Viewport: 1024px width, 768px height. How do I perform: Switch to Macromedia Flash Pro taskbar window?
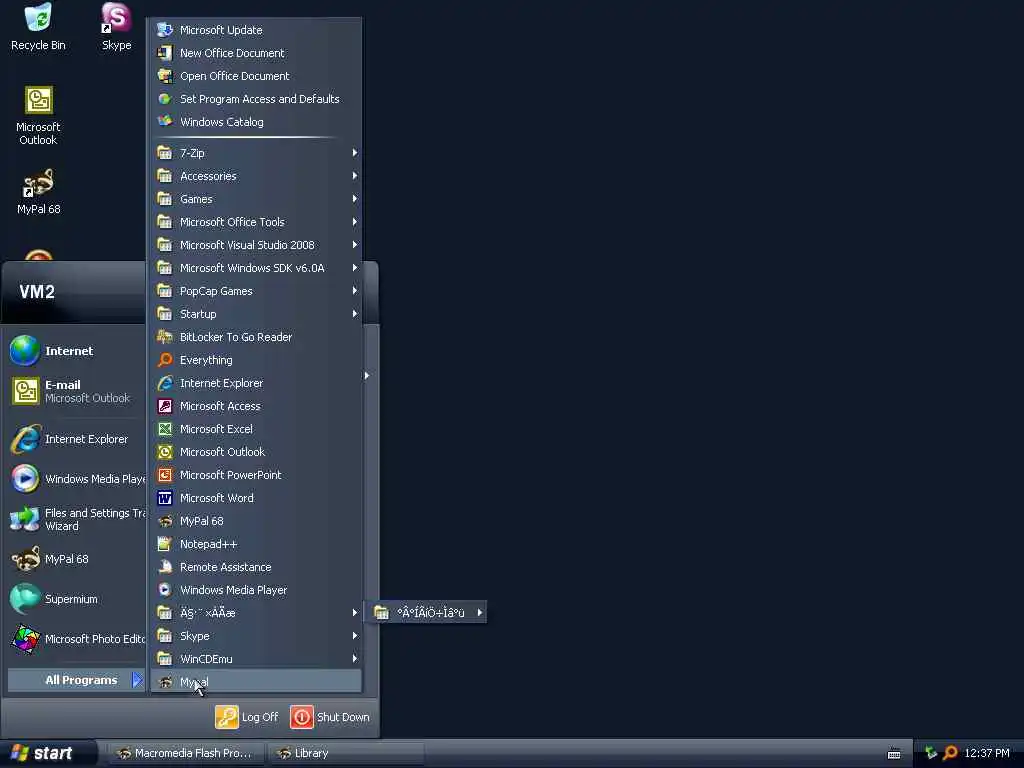(186, 754)
